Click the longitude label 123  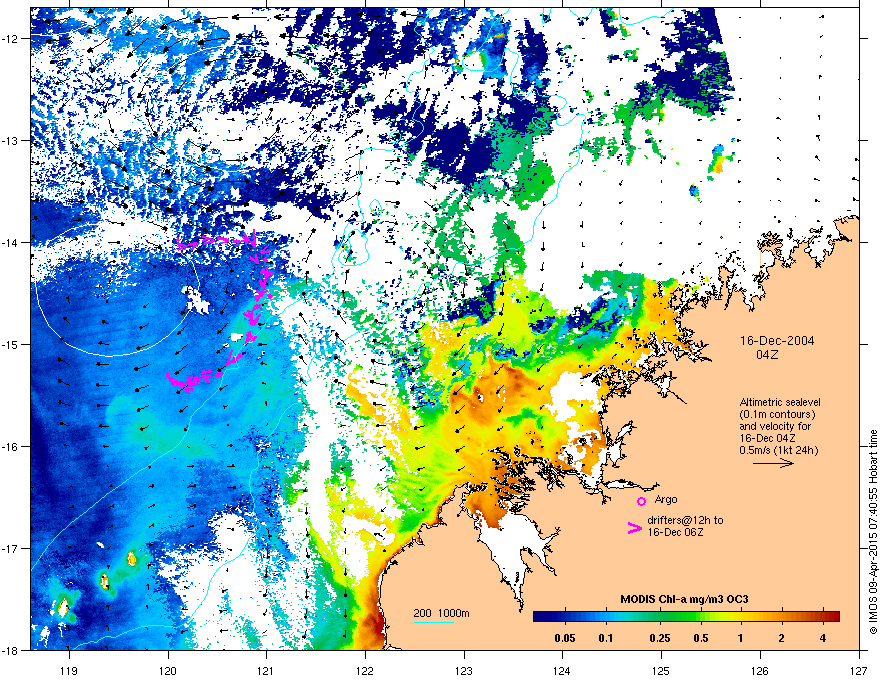point(464,670)
